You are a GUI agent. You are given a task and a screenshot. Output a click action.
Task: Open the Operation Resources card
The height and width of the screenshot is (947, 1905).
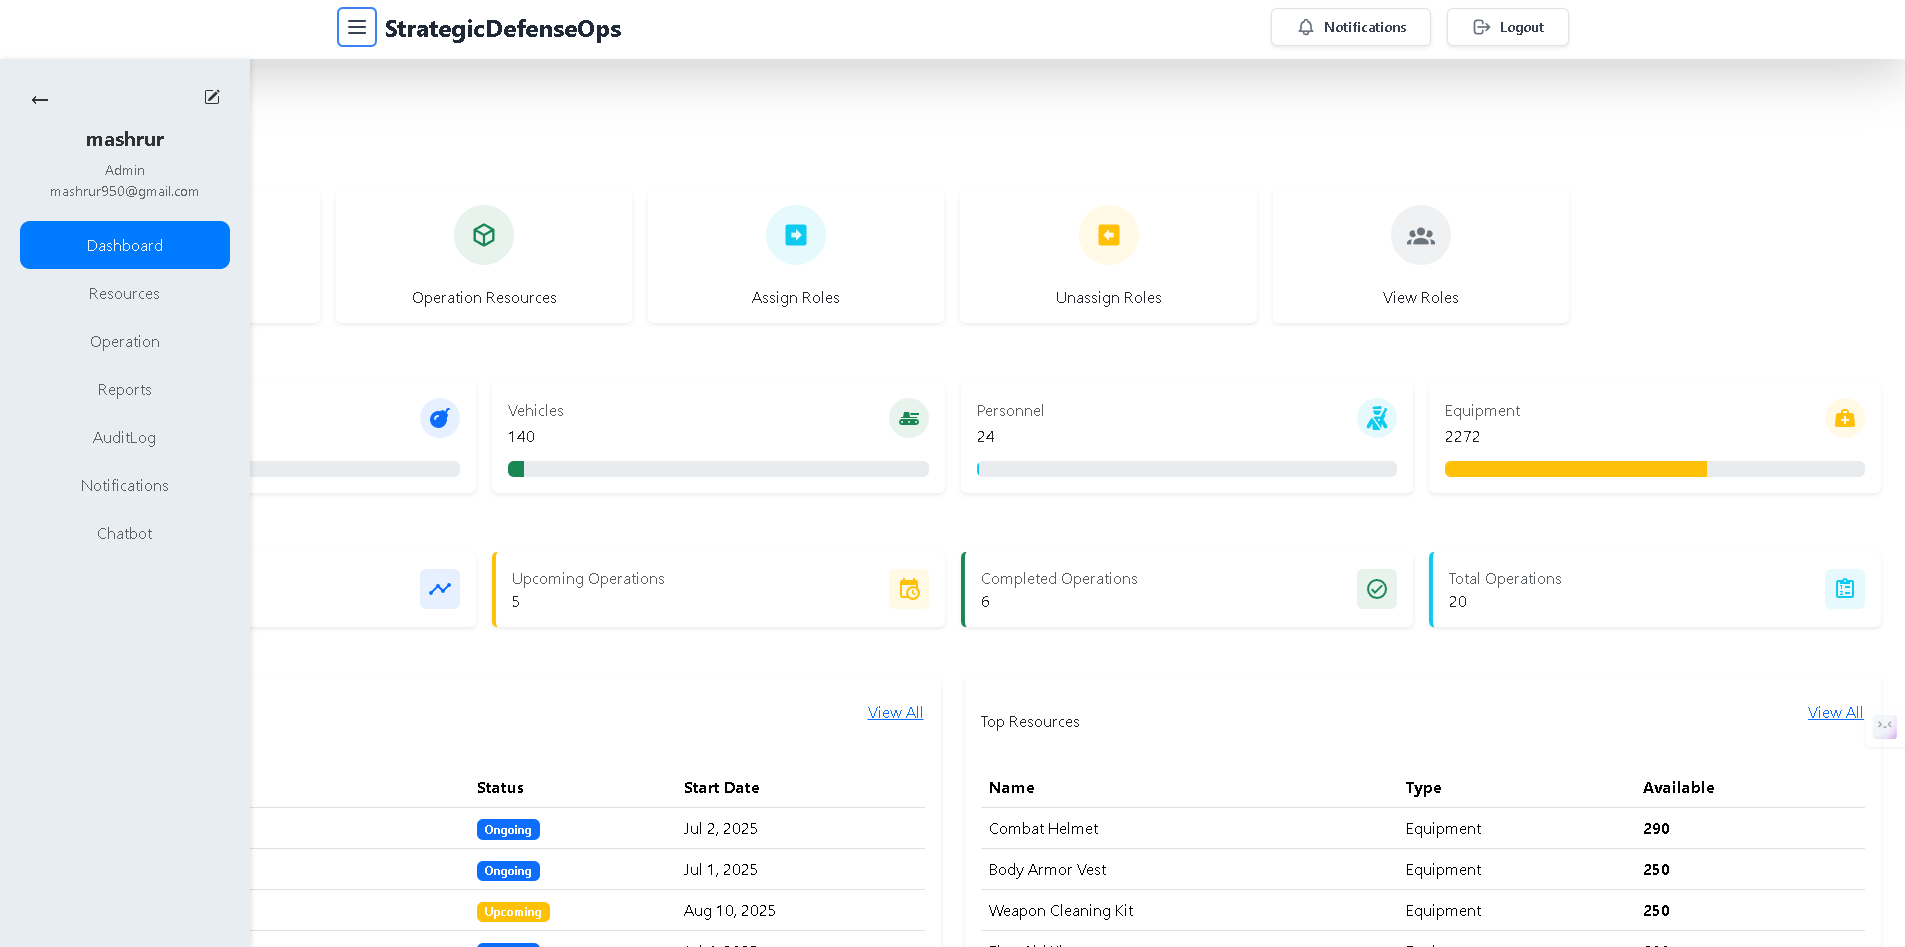[x=484, y=257]
